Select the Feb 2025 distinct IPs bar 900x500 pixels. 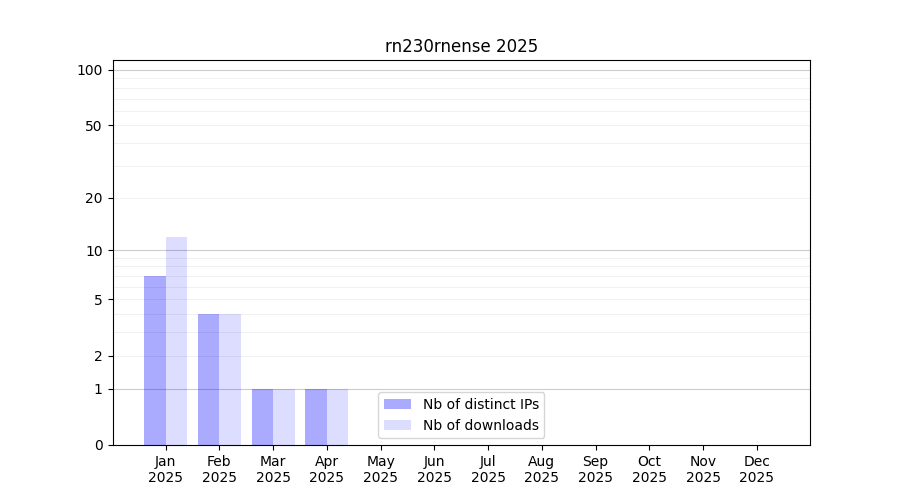(x=208, y=379)
